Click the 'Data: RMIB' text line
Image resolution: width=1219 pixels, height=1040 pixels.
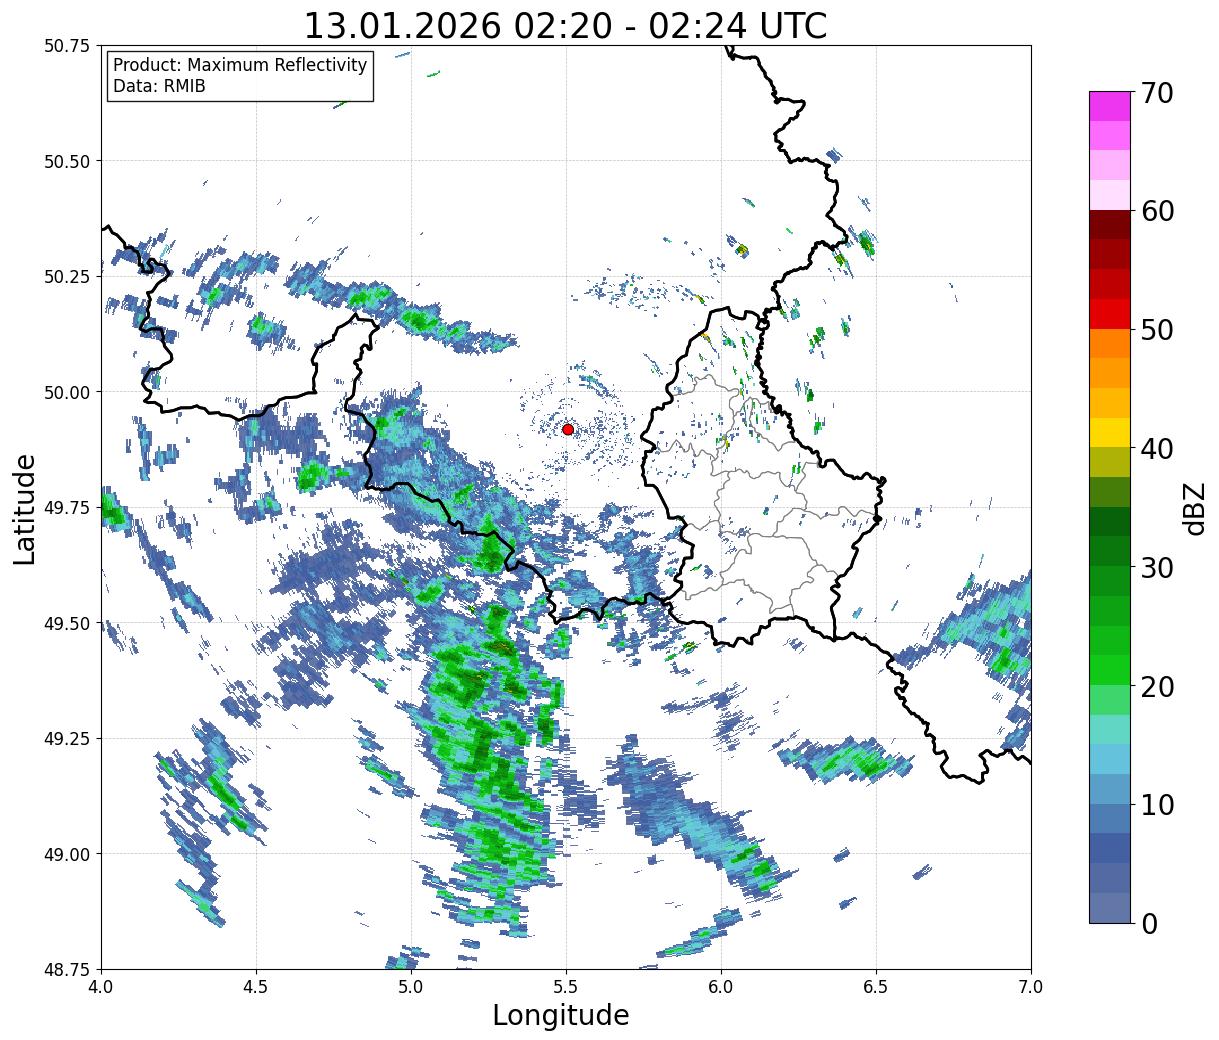tap(159, 87)
